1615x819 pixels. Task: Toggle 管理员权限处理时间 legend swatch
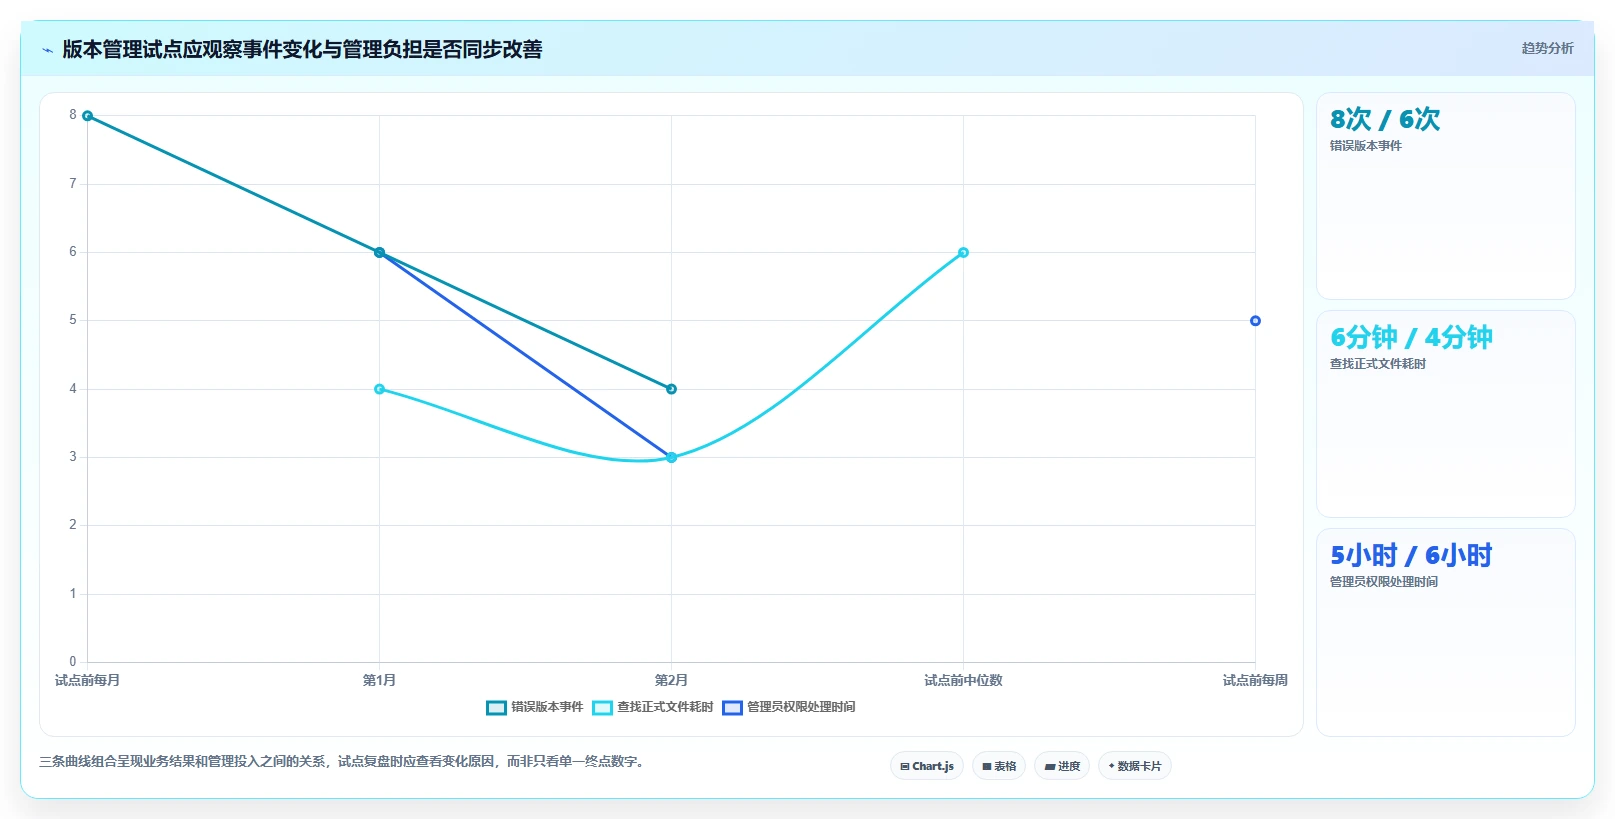732,708
